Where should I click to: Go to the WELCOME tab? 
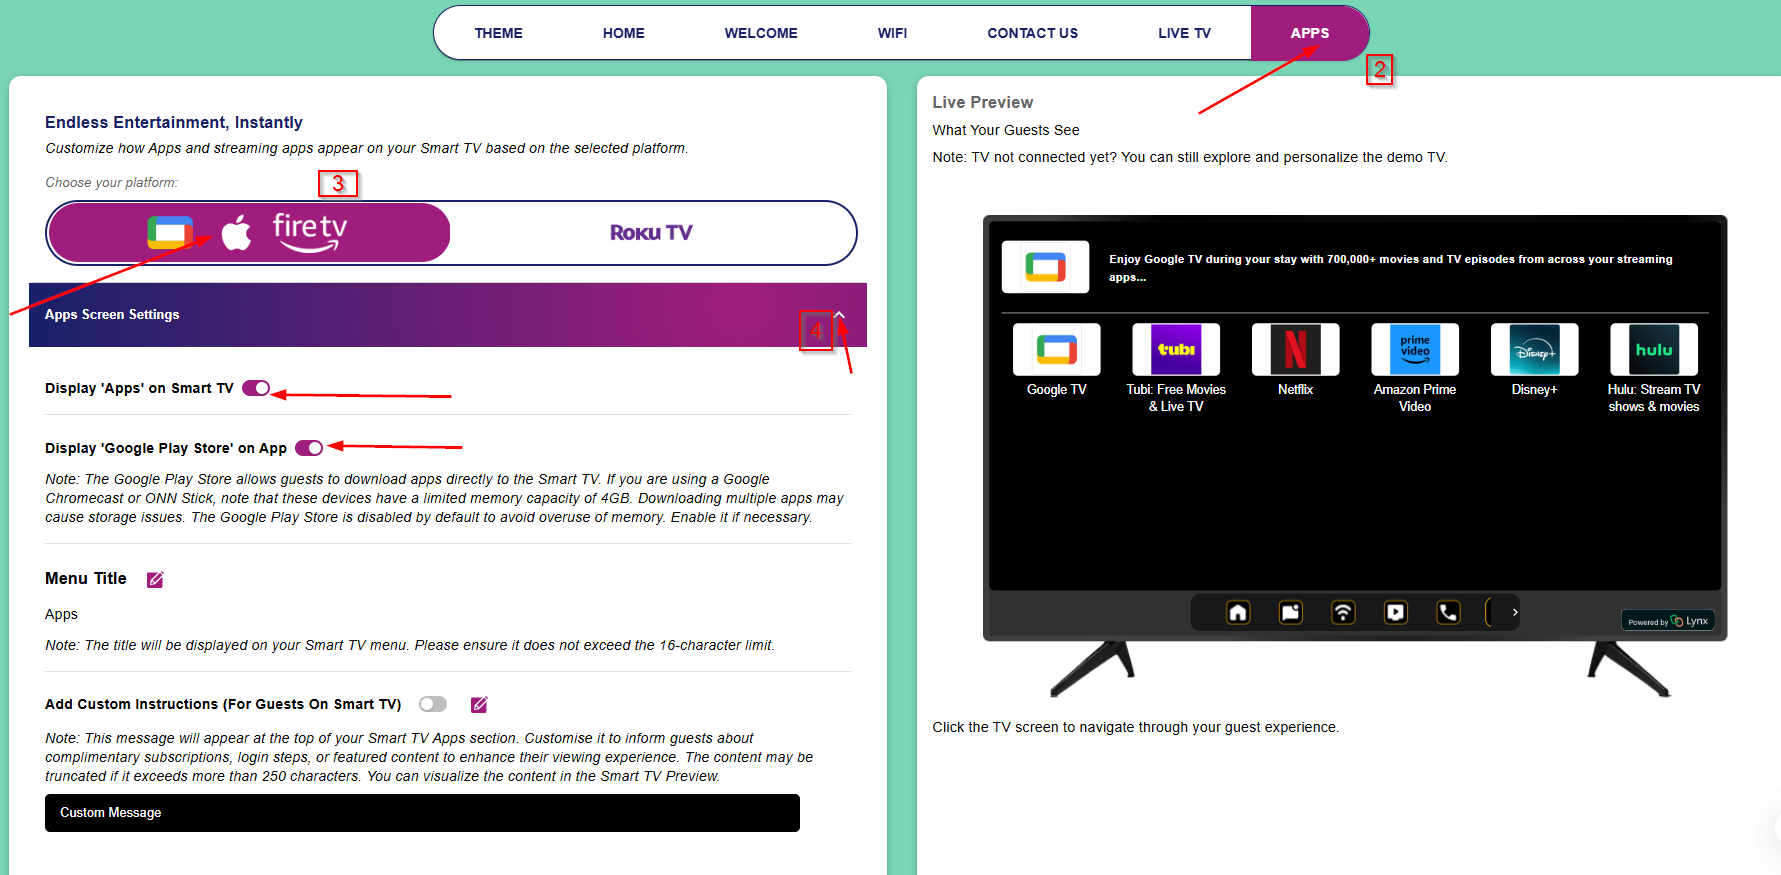point(761,33)
